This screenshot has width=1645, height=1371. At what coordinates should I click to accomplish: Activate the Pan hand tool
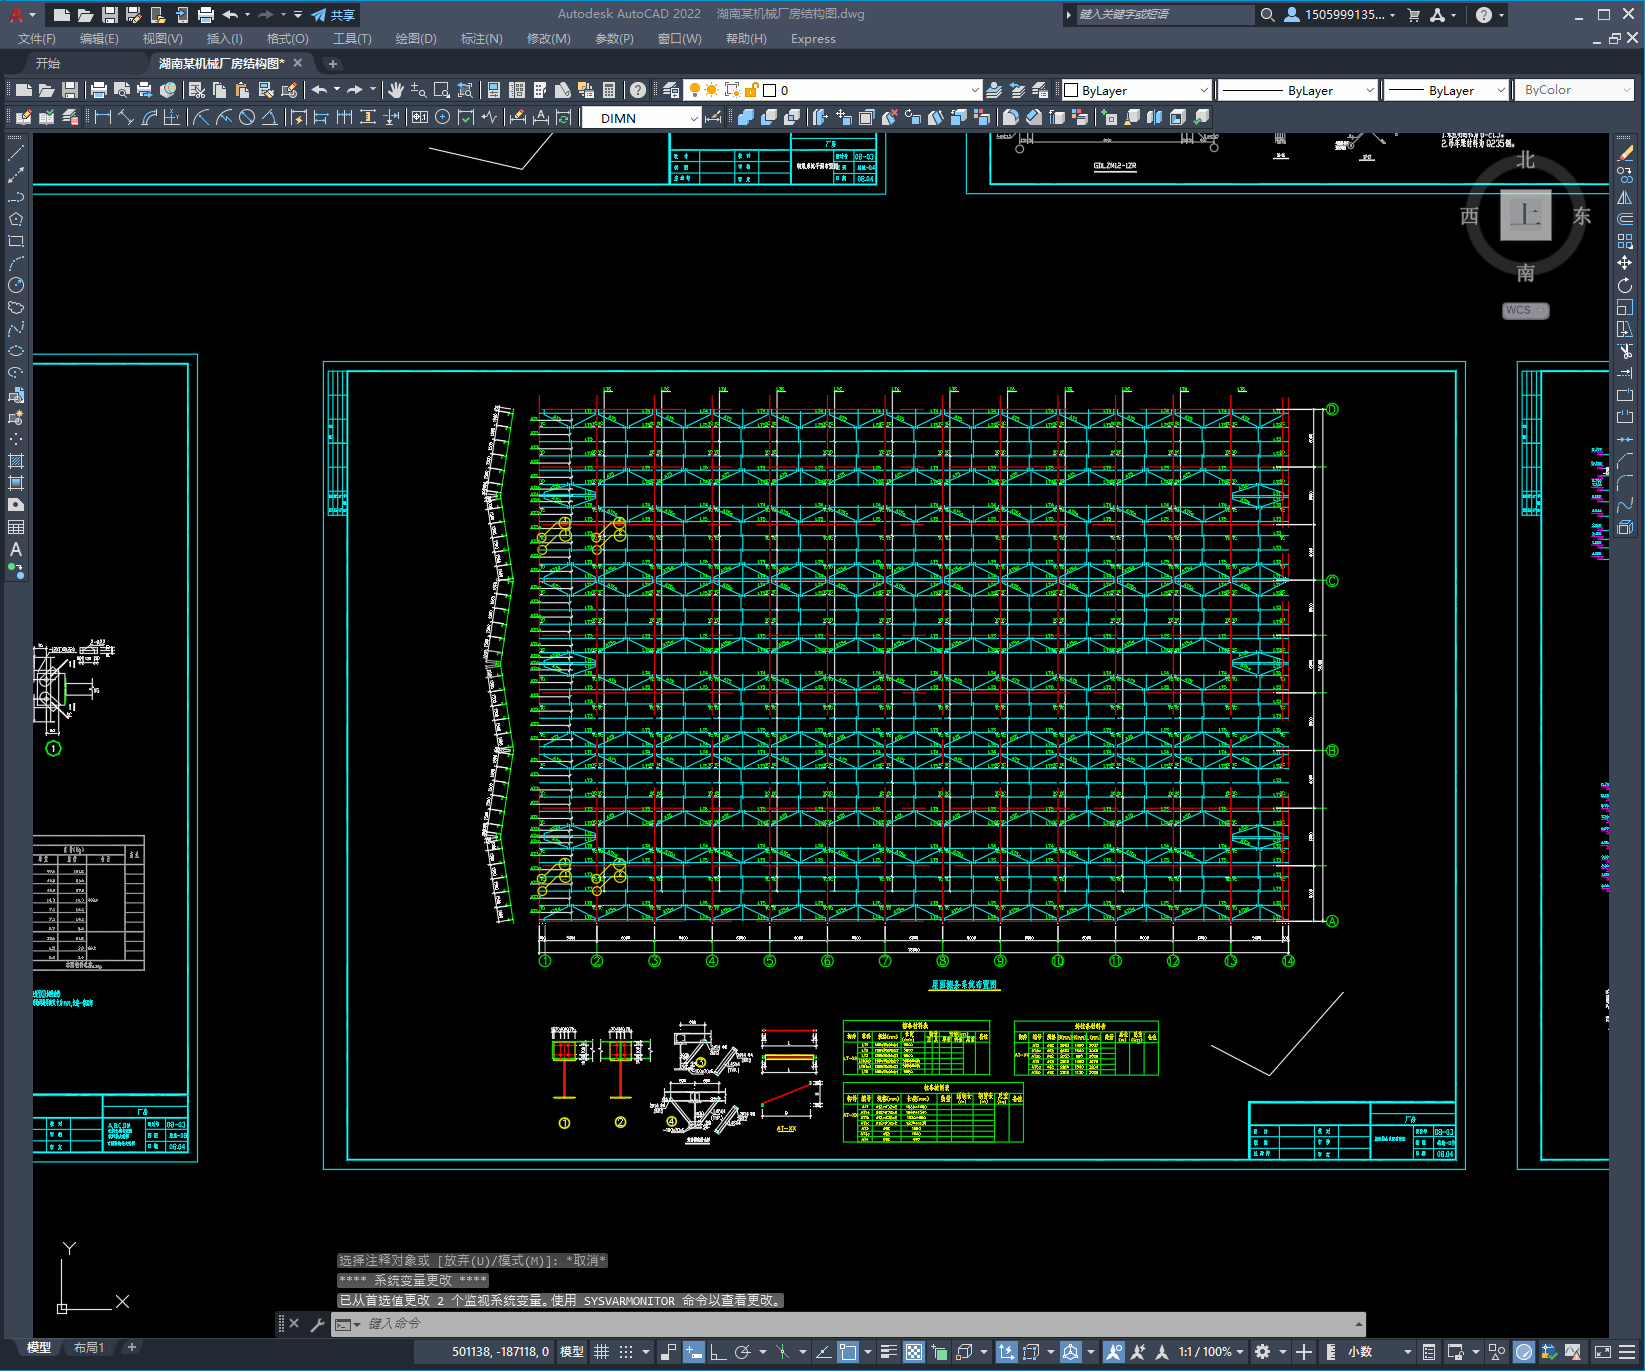point(396,90)
